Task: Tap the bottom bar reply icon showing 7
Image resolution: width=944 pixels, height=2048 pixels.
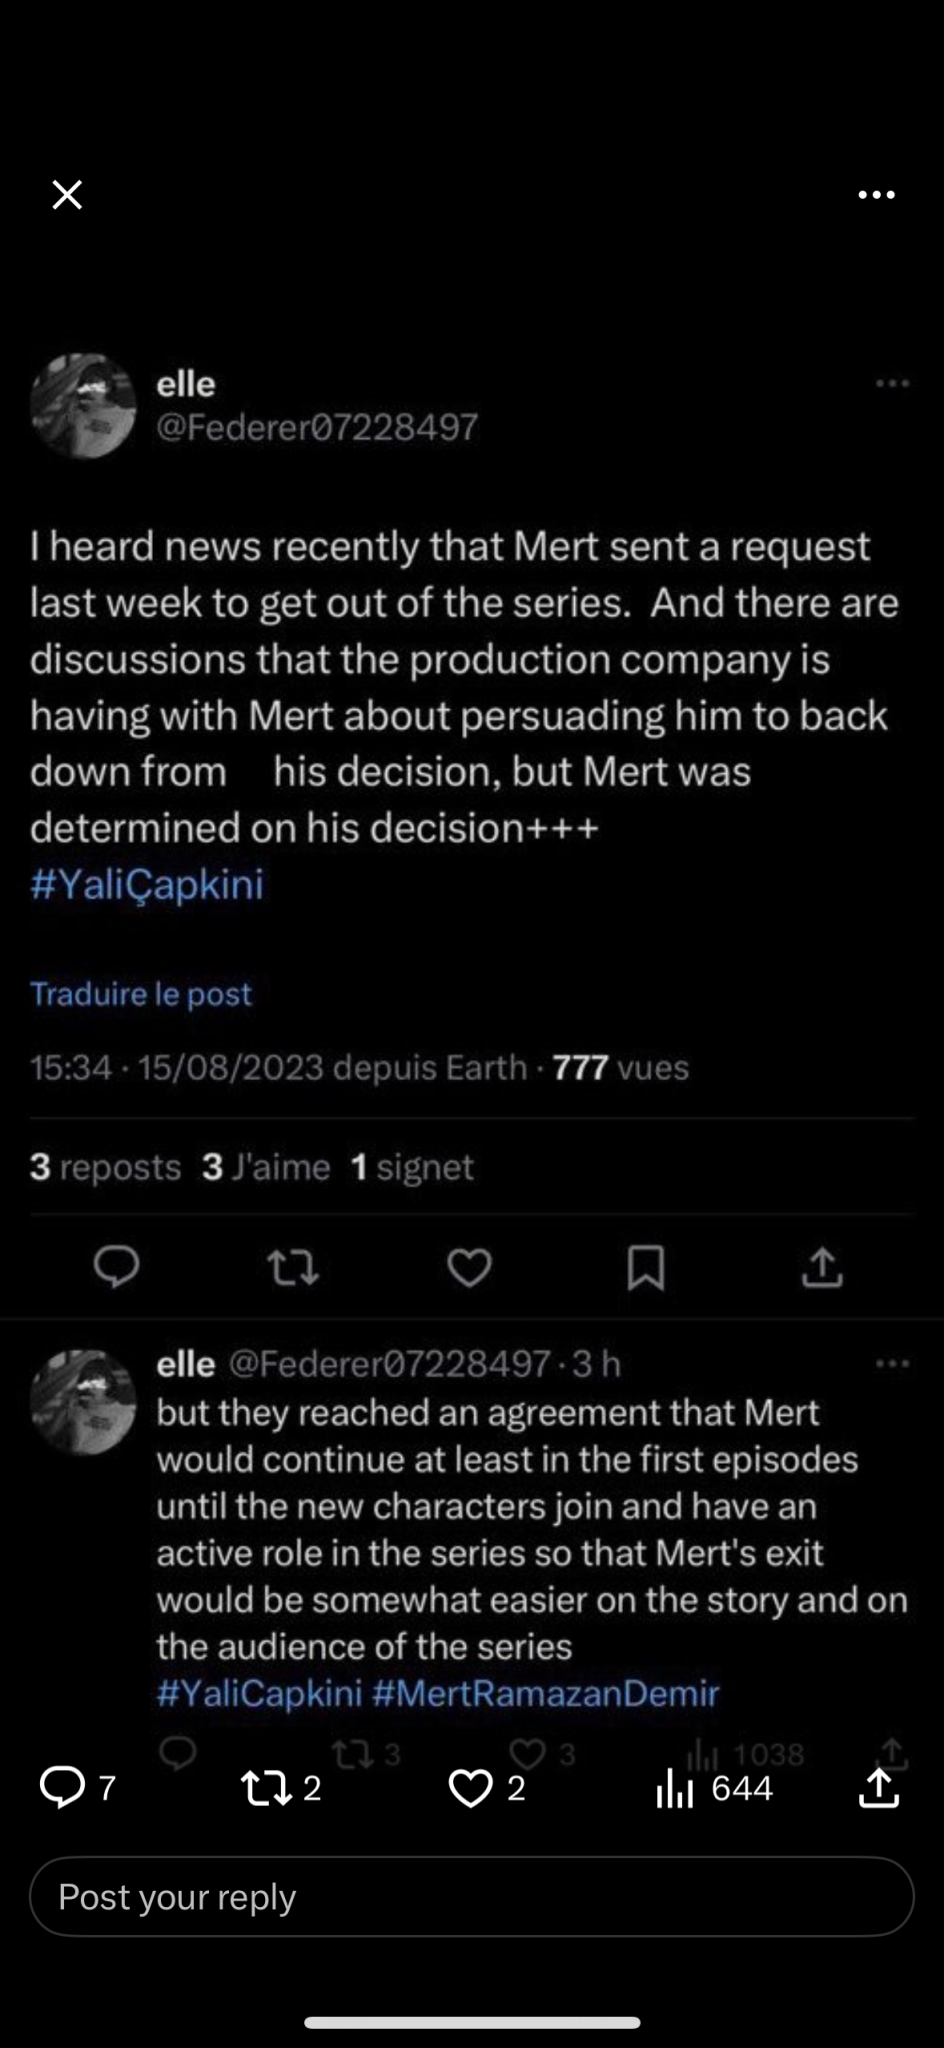Action: pos(63,1788)
